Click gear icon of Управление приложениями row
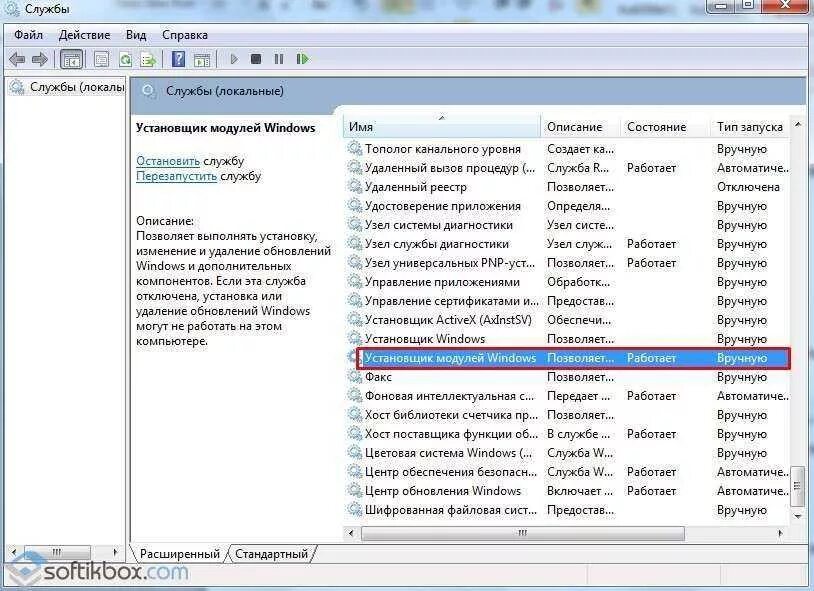This screenshot has width=814, height=591. 355,281
